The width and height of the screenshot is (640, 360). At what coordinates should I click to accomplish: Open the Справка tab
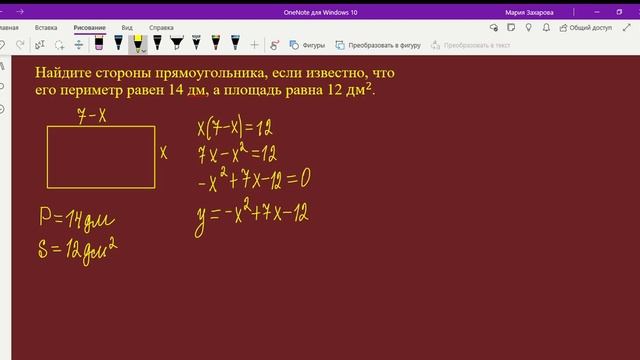tap(161, 28)
